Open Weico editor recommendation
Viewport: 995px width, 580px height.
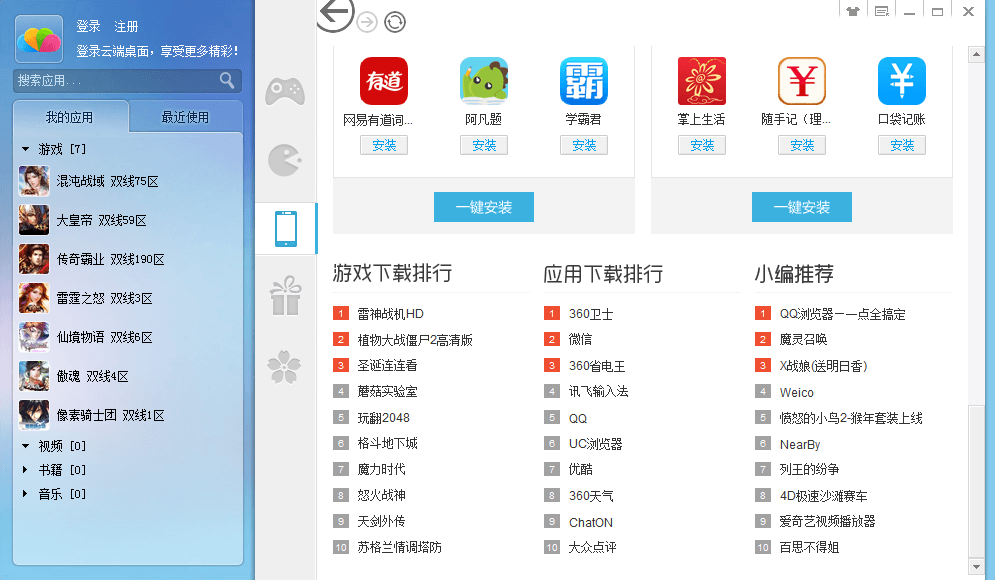(x=796, y=392)
